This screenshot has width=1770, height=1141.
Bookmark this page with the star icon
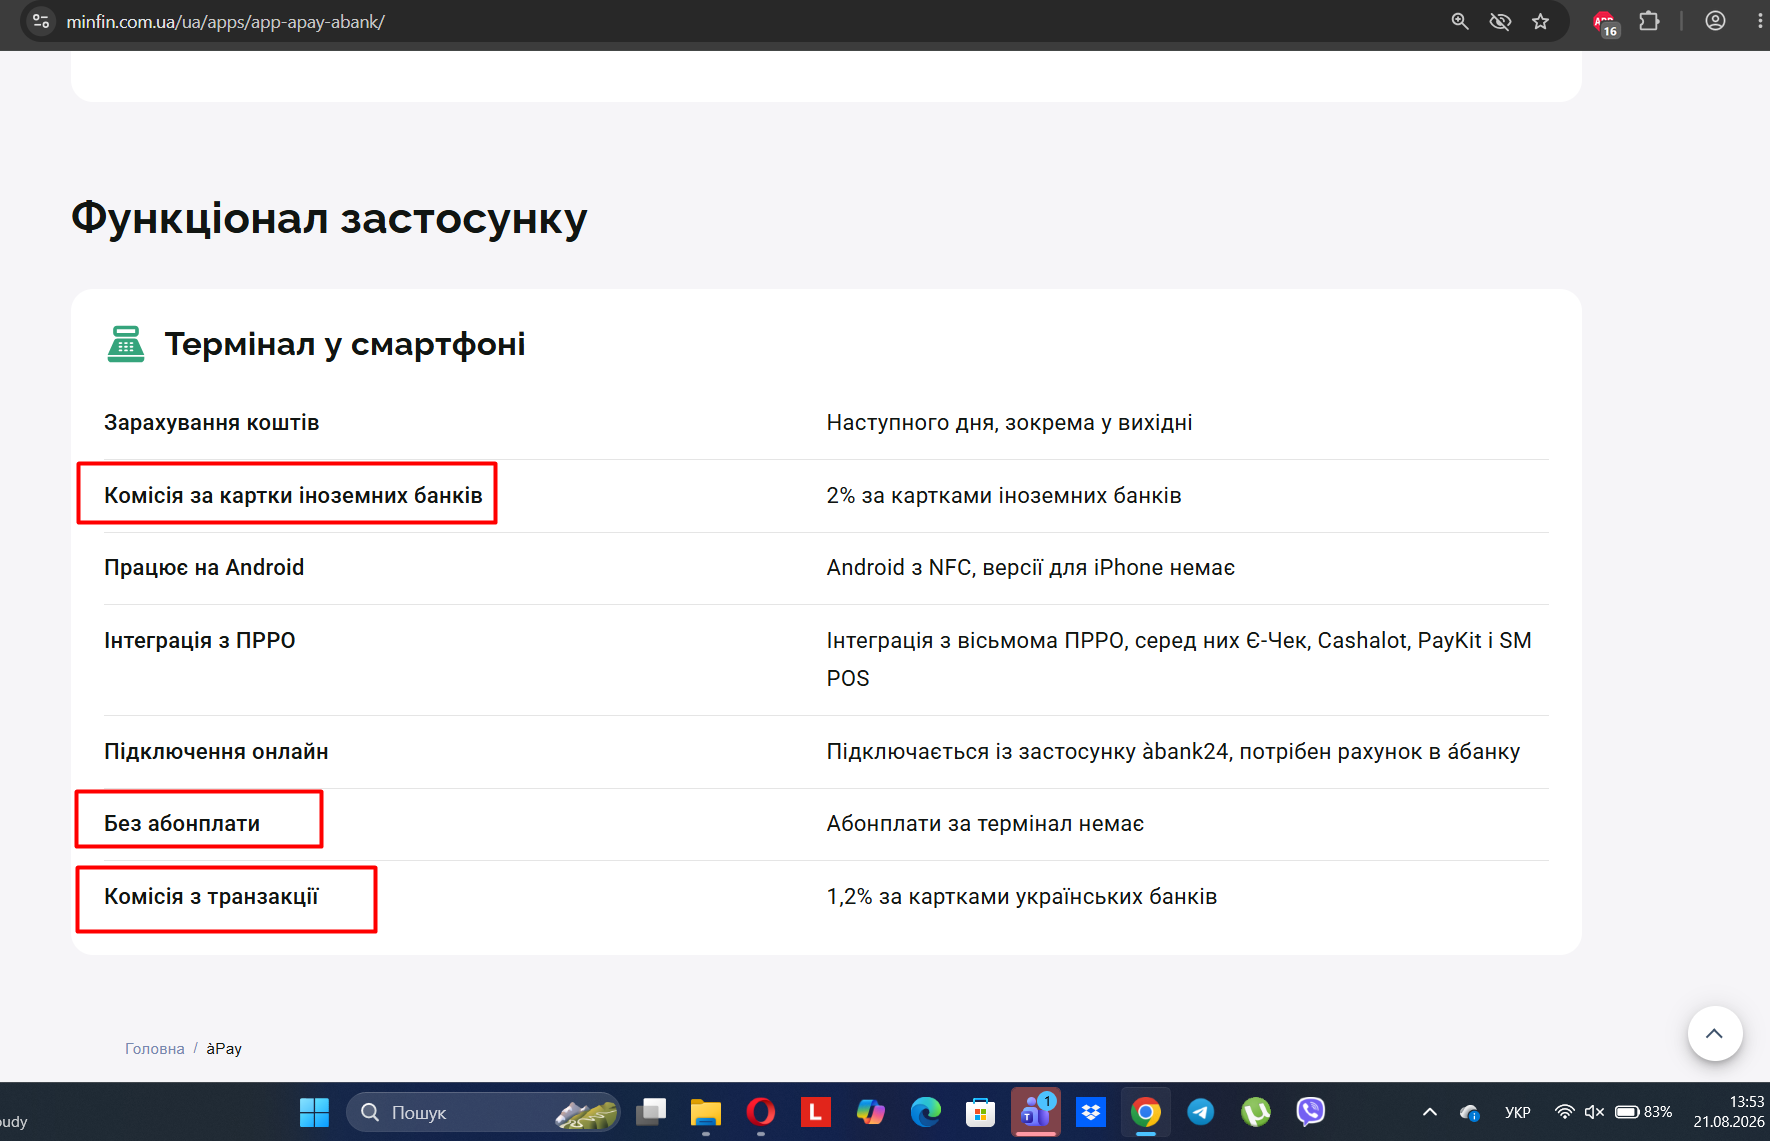(1541, 21)
